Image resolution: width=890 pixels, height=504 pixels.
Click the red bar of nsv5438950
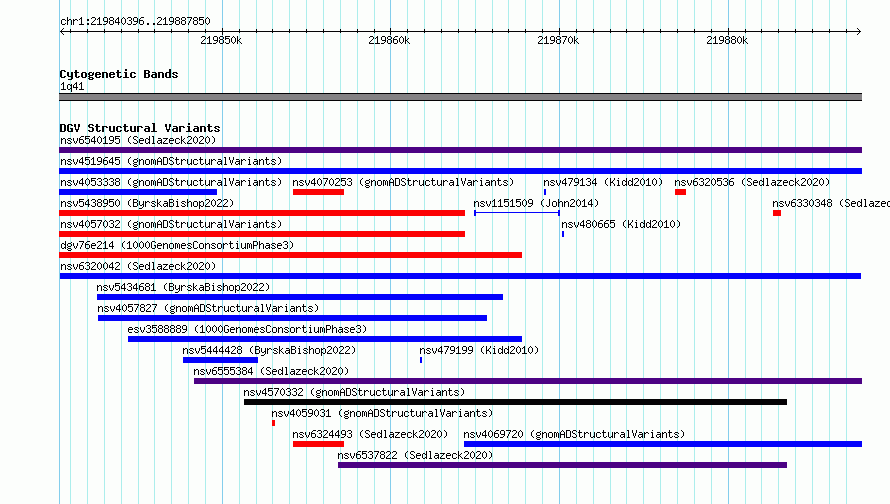262,213
